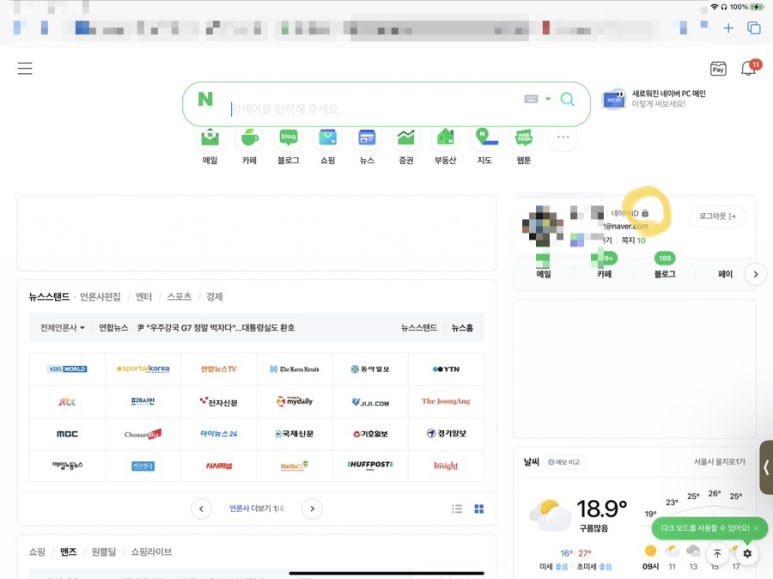The width and height of the screenshot is (773, 579).
Task: Open mydaily press logo
Action: (x=294, y=401)
